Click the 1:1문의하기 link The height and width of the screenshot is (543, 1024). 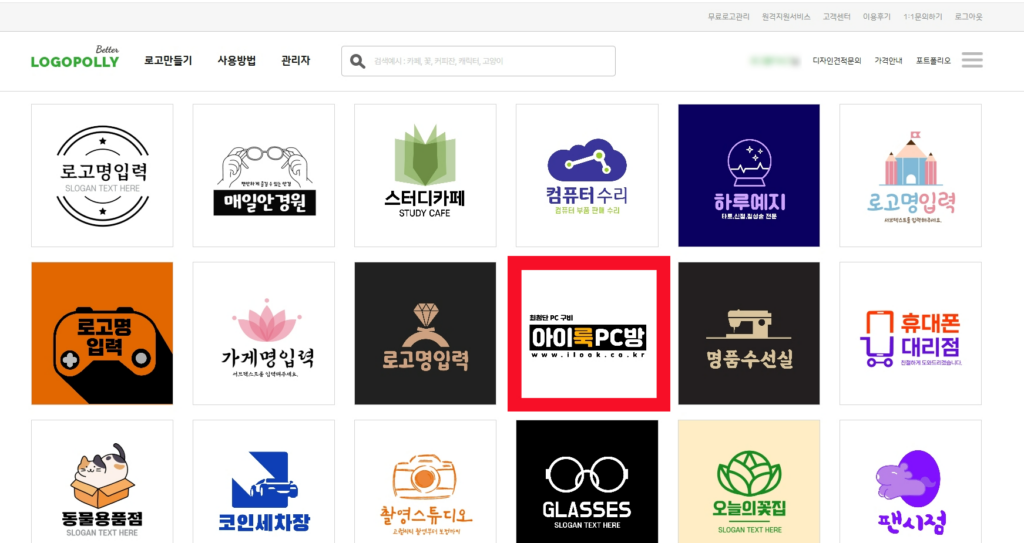[923, 16]
